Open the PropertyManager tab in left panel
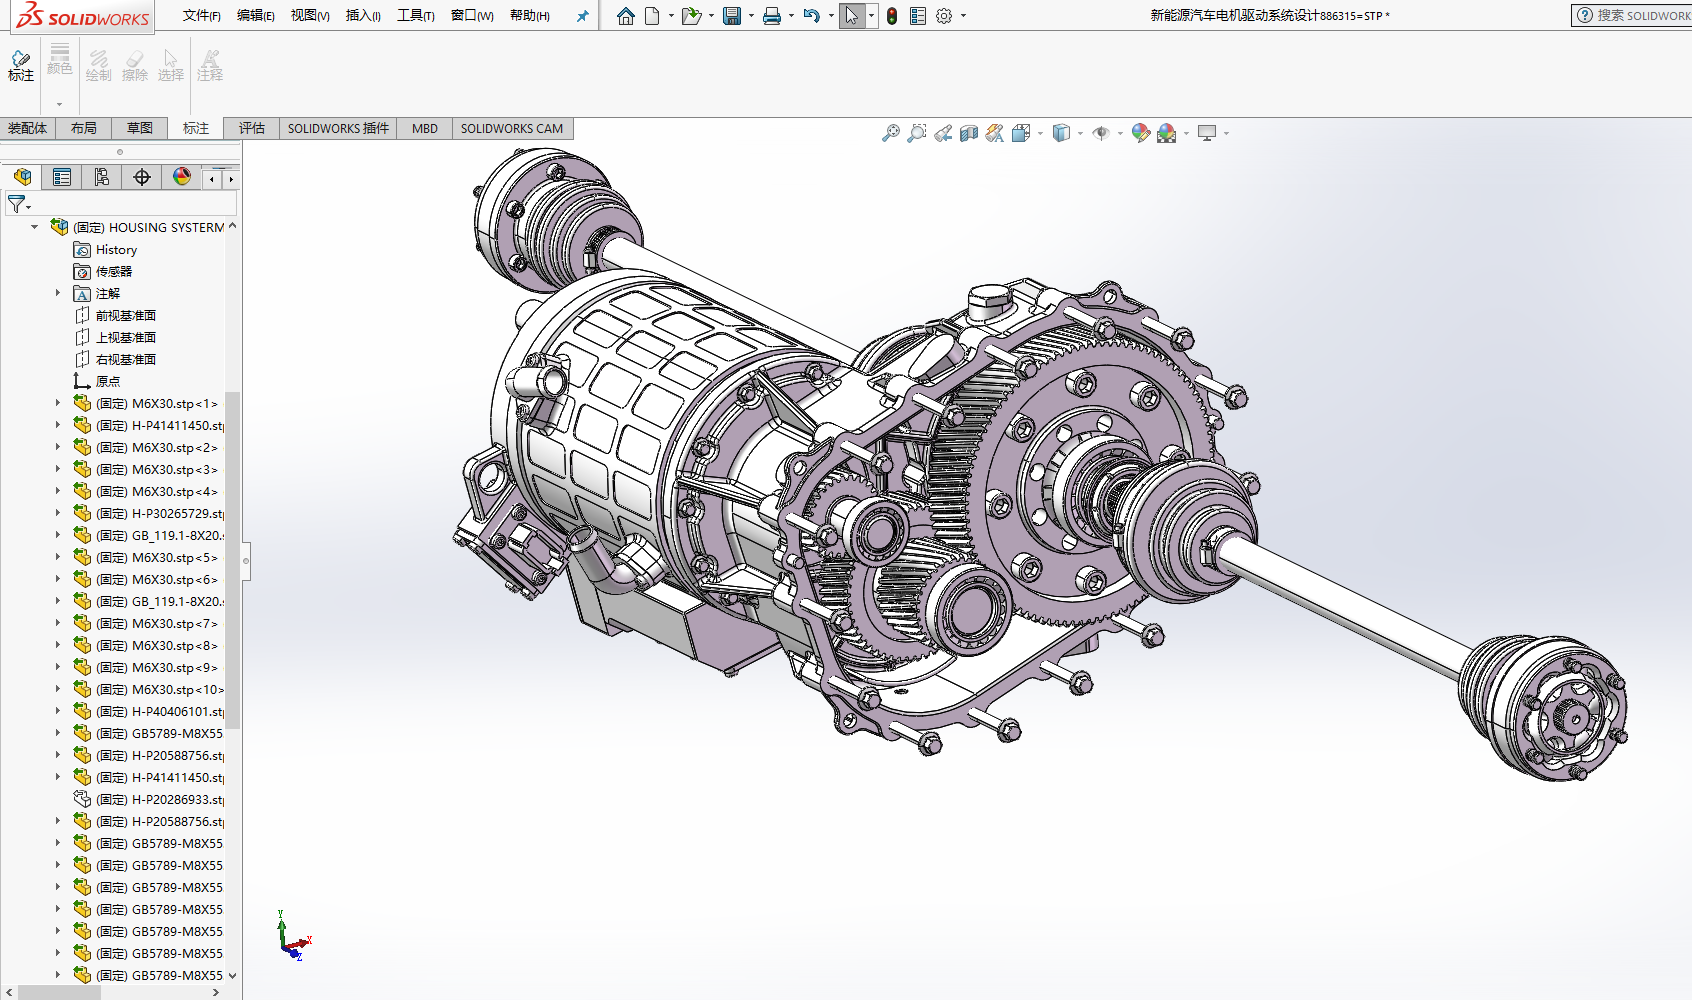The image size is (1692, 1000). 62,177
